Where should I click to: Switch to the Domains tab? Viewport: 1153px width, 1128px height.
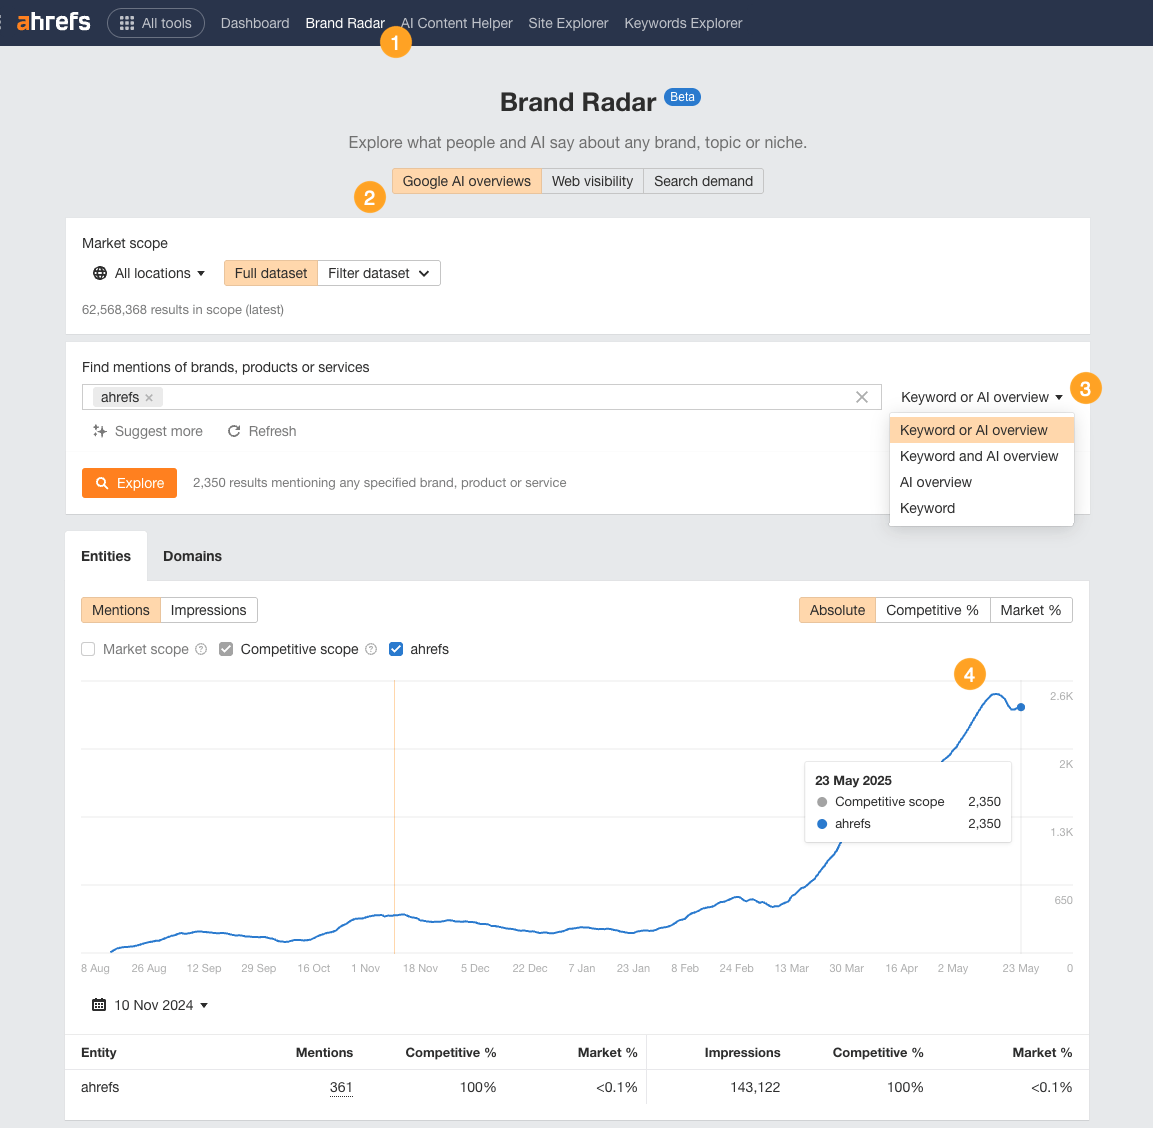[192, 555]
